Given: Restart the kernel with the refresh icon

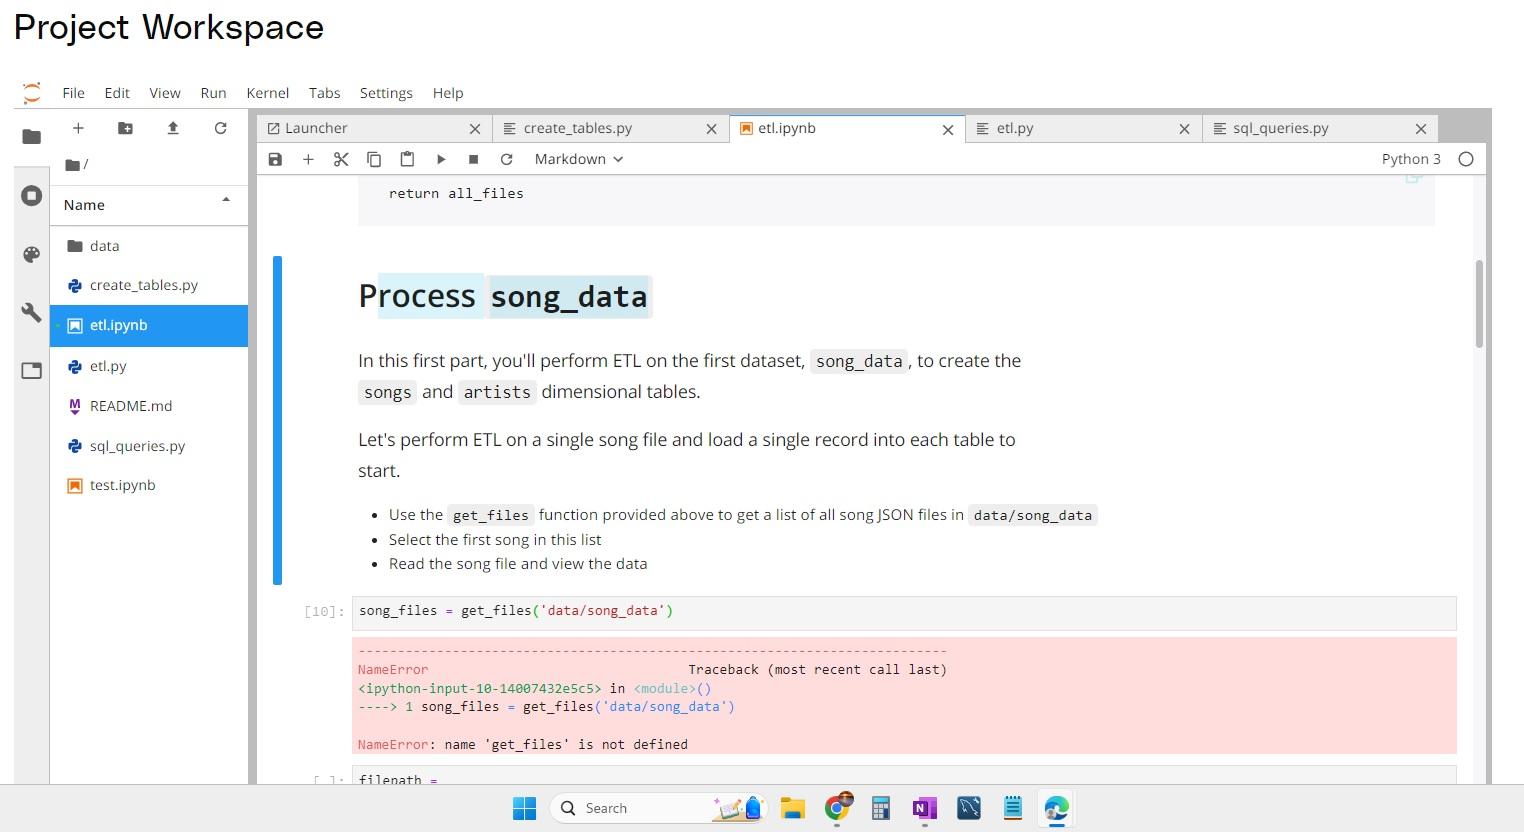Looking at the screenshot, I should click(x=507, y=158).
